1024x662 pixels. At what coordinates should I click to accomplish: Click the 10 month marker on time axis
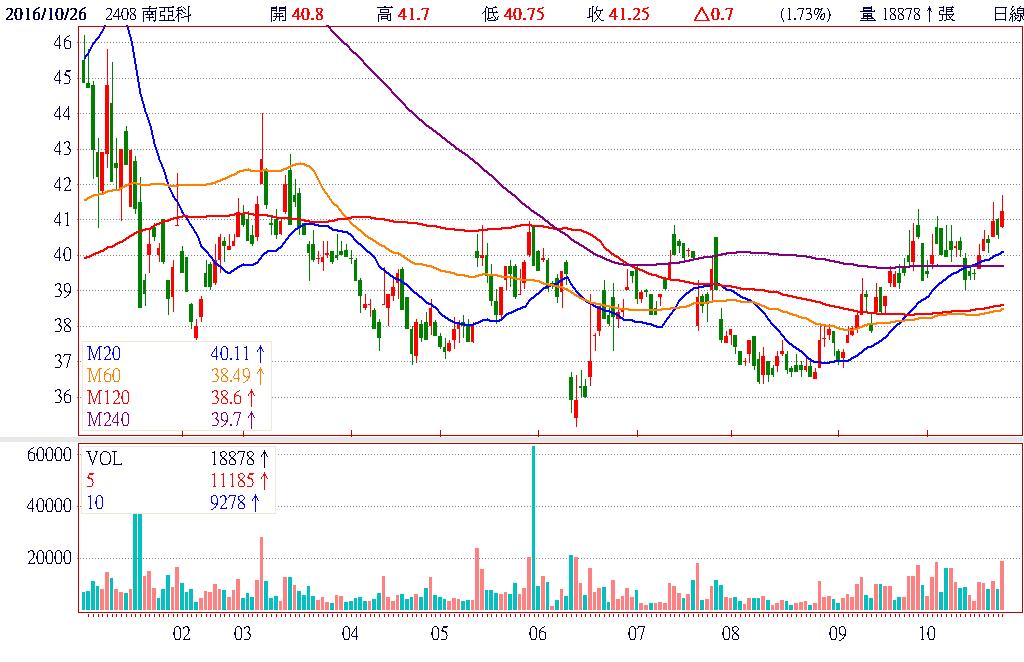[926, 634]
